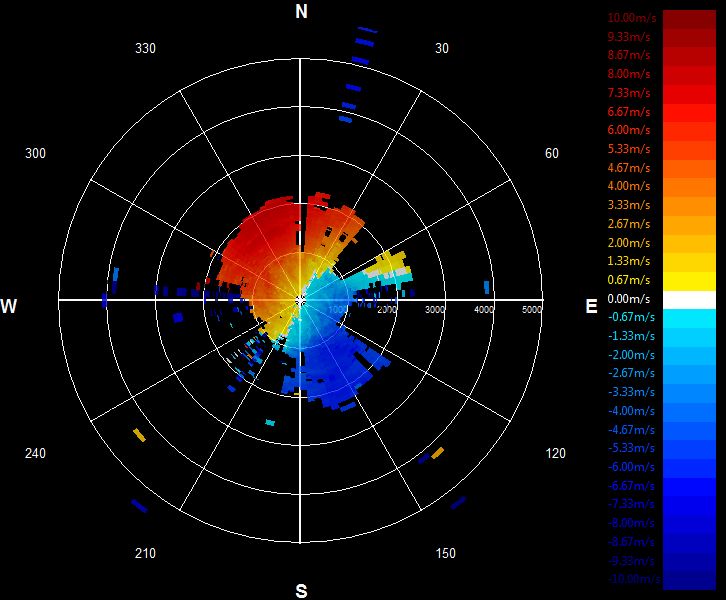Select the 150 degree azimuth label
Screen dimensions: 726x600
445,553
